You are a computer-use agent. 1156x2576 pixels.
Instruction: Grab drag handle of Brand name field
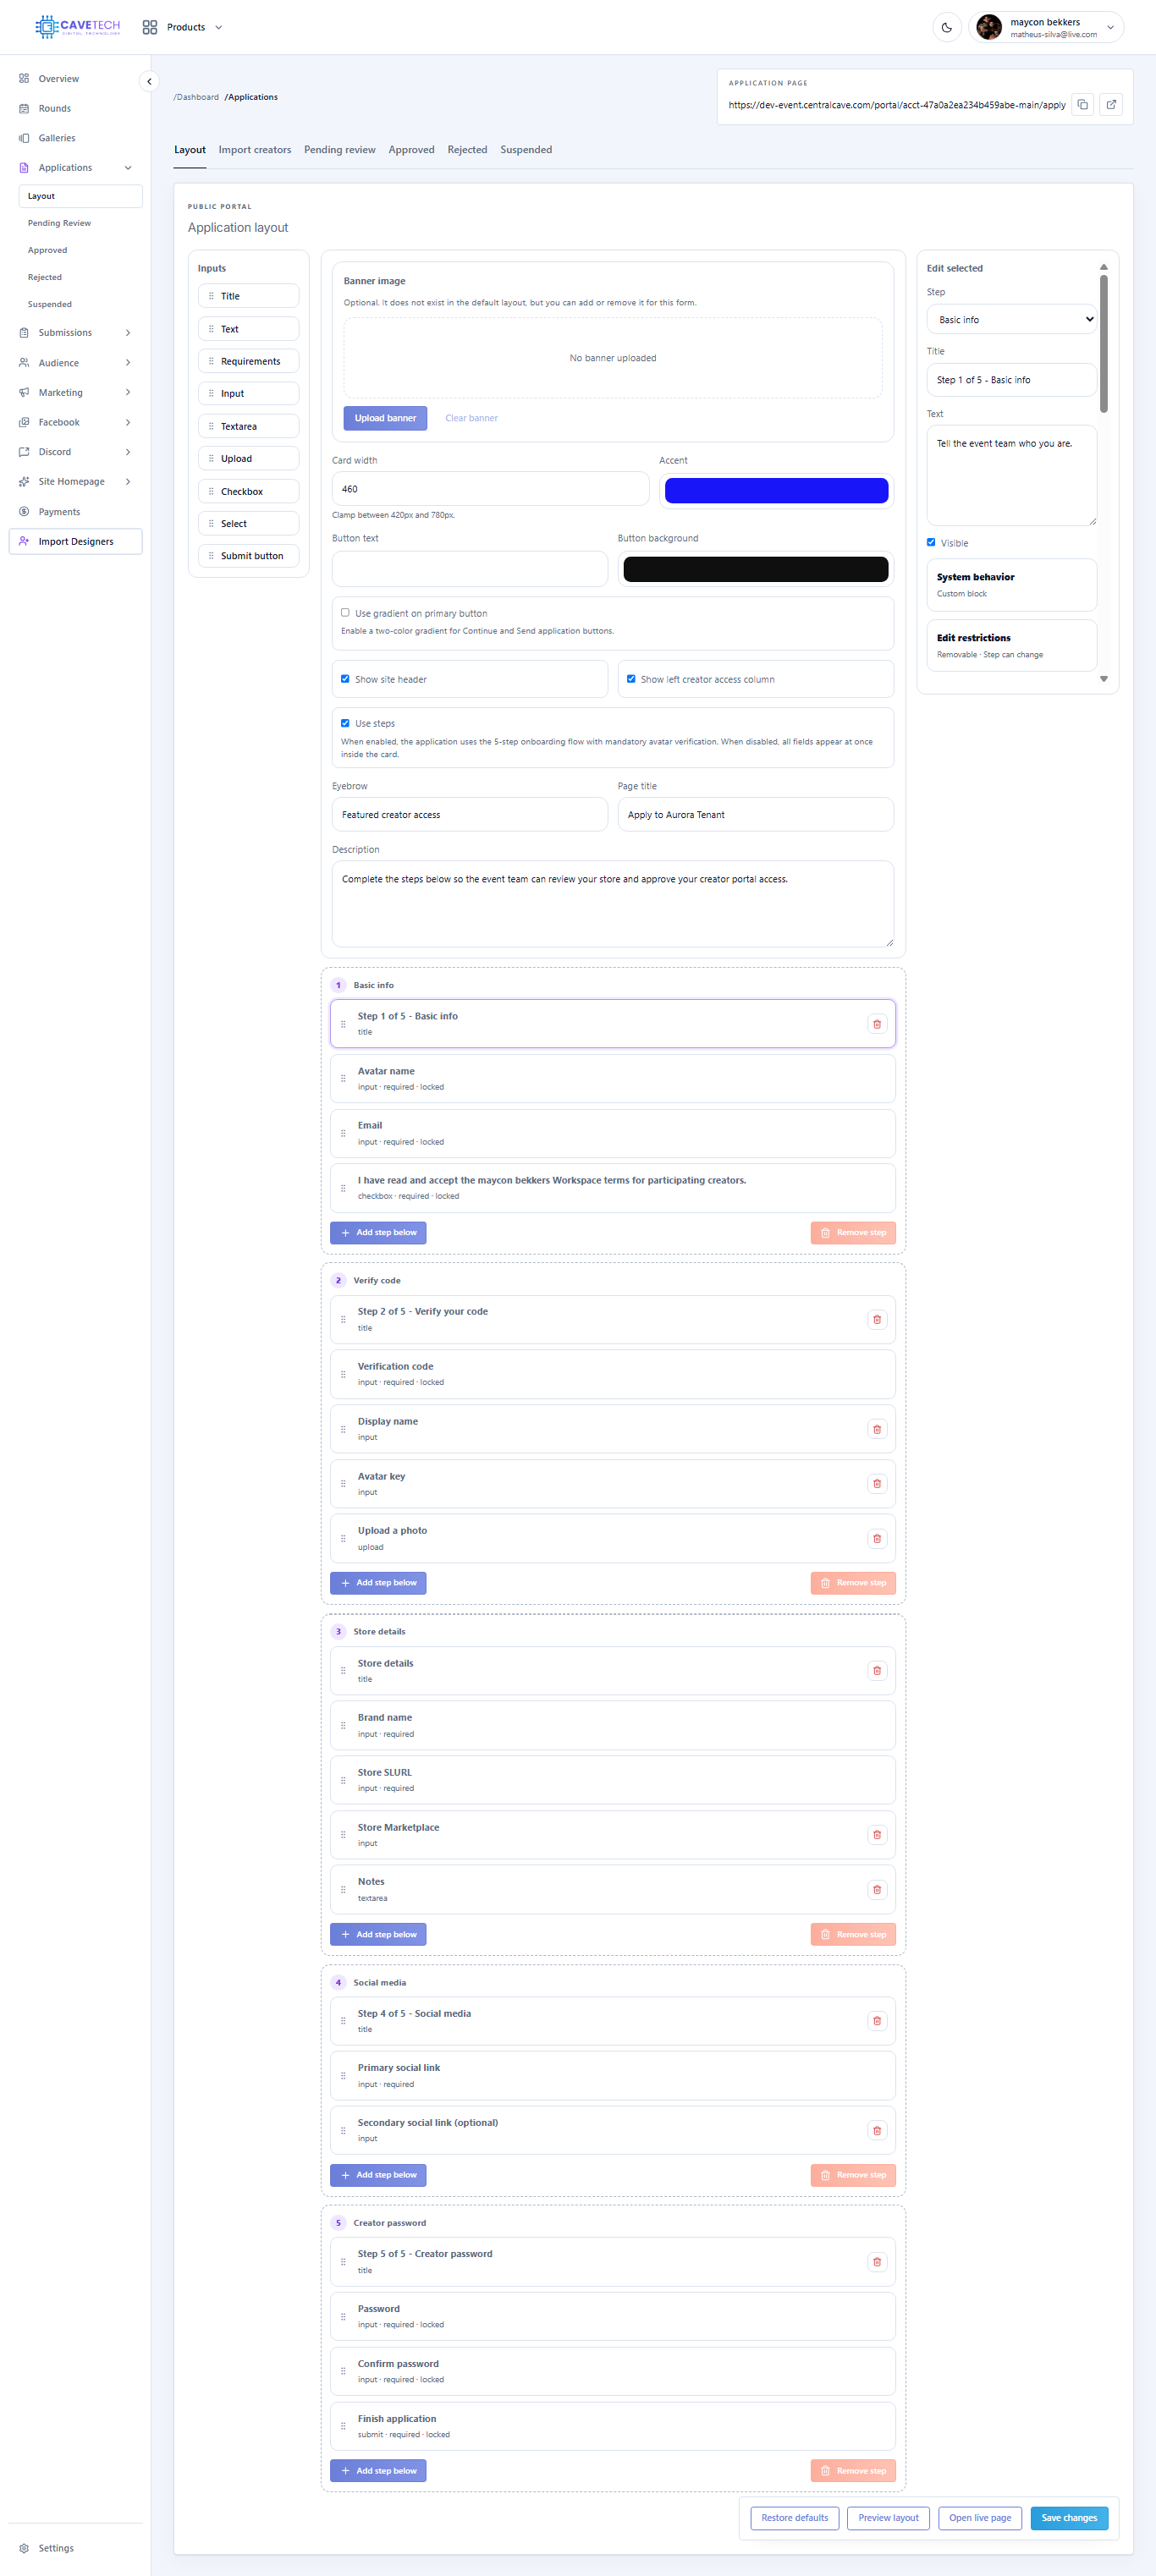tap(343, 1725)
